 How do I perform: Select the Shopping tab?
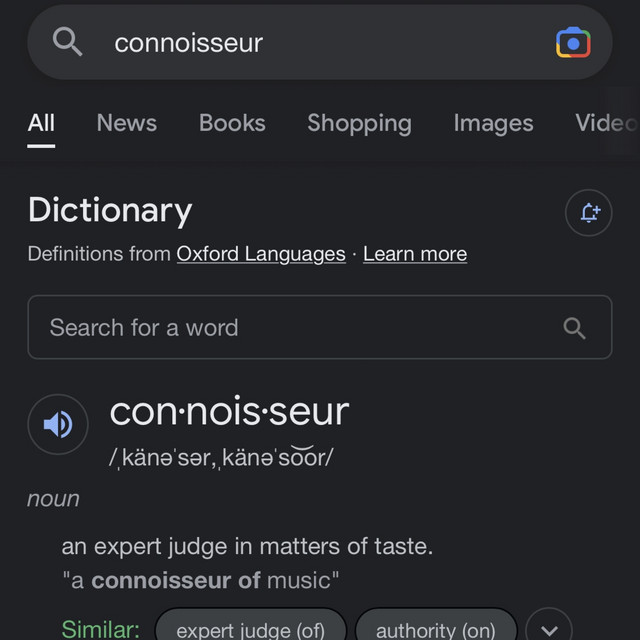pos(360,124)
